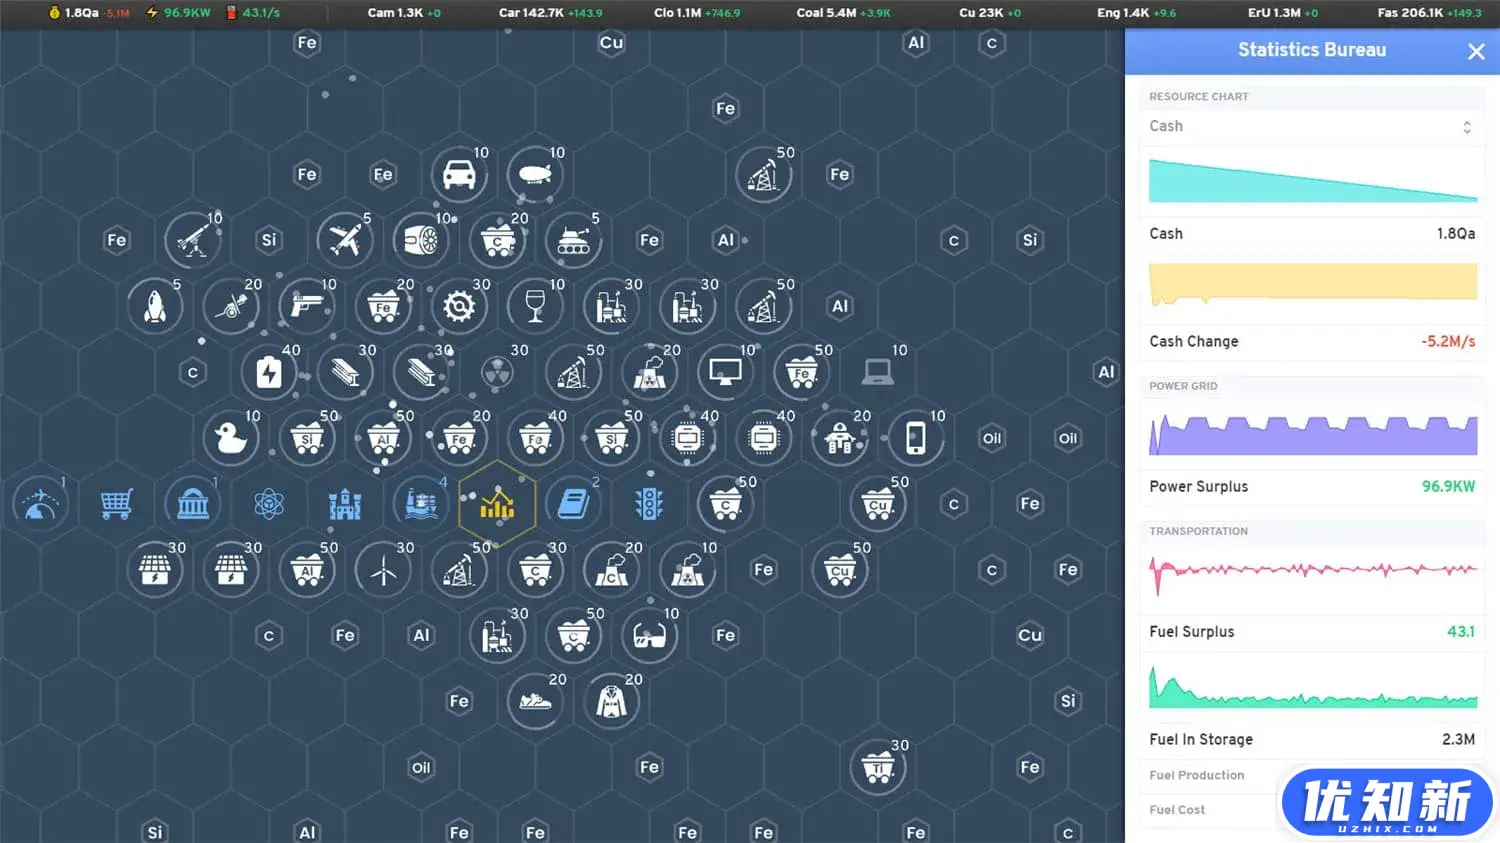Click the Car 142.7K resource in top bar
The height and width of the screenshot is (843, 1500).
click(x=550, y=13)
